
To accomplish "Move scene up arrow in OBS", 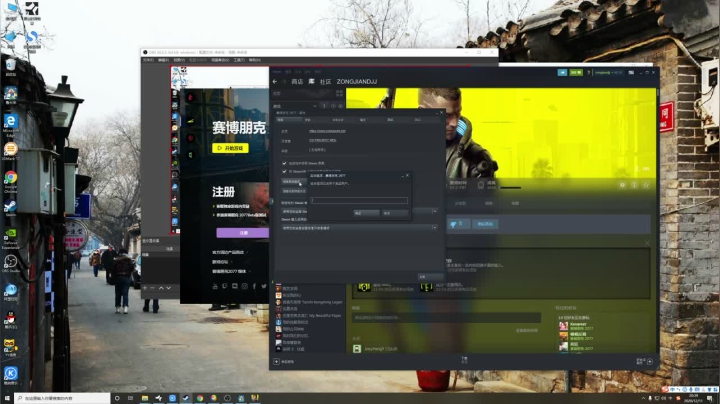I will 161,288.
